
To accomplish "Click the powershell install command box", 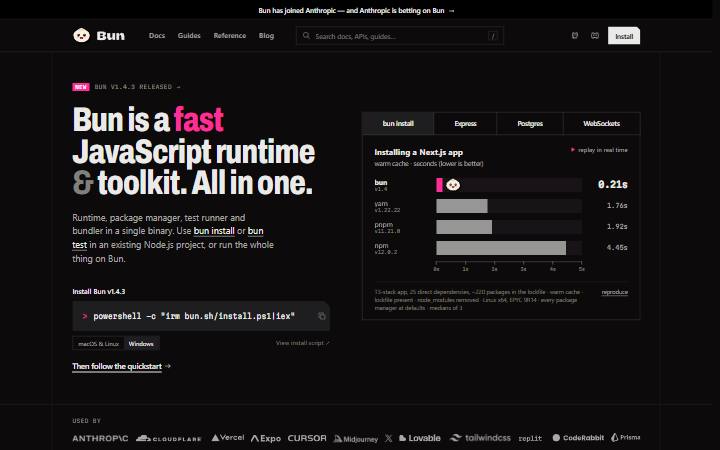I will (201, 316).
